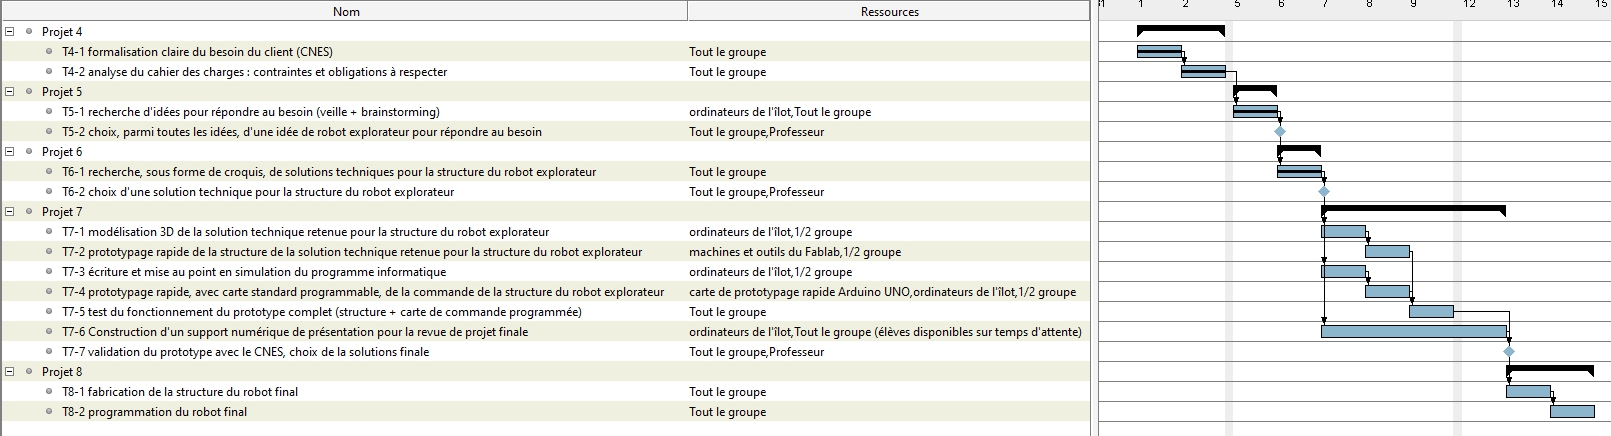Image resolution: width=1611 pixels, height=436 pixels.
Task: Click the bullet icon next to Projet 6
Action: pos(30,152)
